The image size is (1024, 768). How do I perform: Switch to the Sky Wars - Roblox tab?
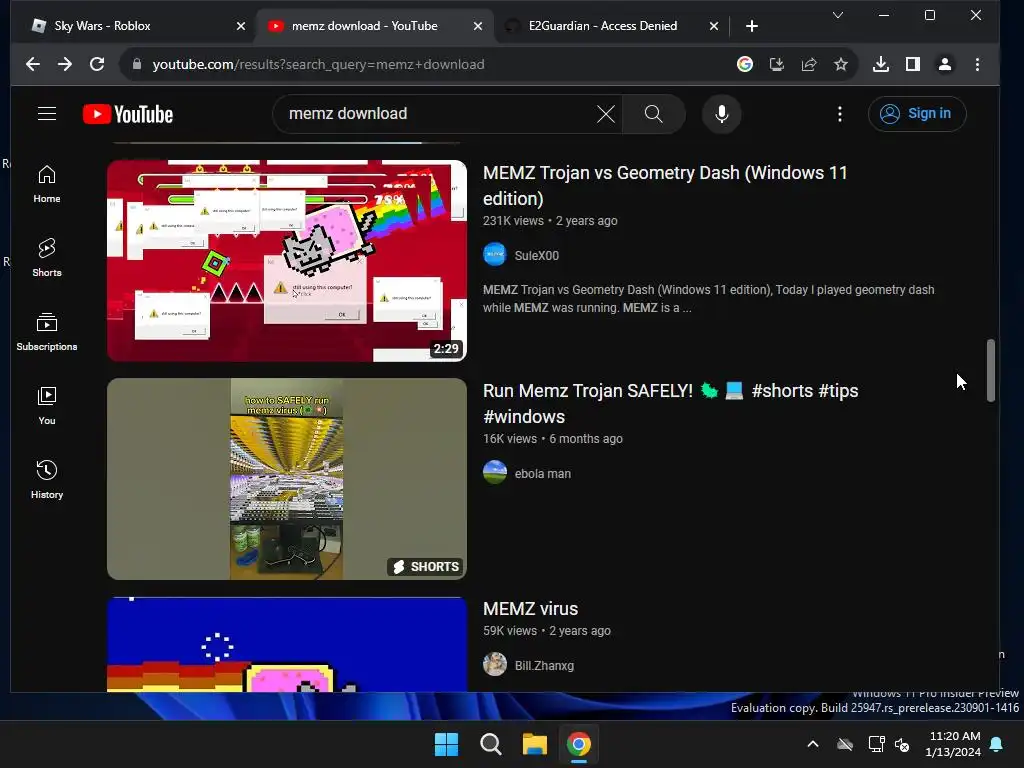[x=133, y=26]
